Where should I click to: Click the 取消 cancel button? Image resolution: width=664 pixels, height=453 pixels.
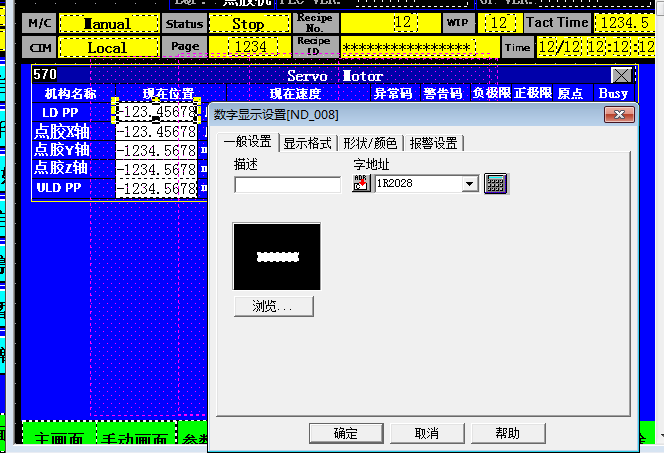click(x=427, y=433)
